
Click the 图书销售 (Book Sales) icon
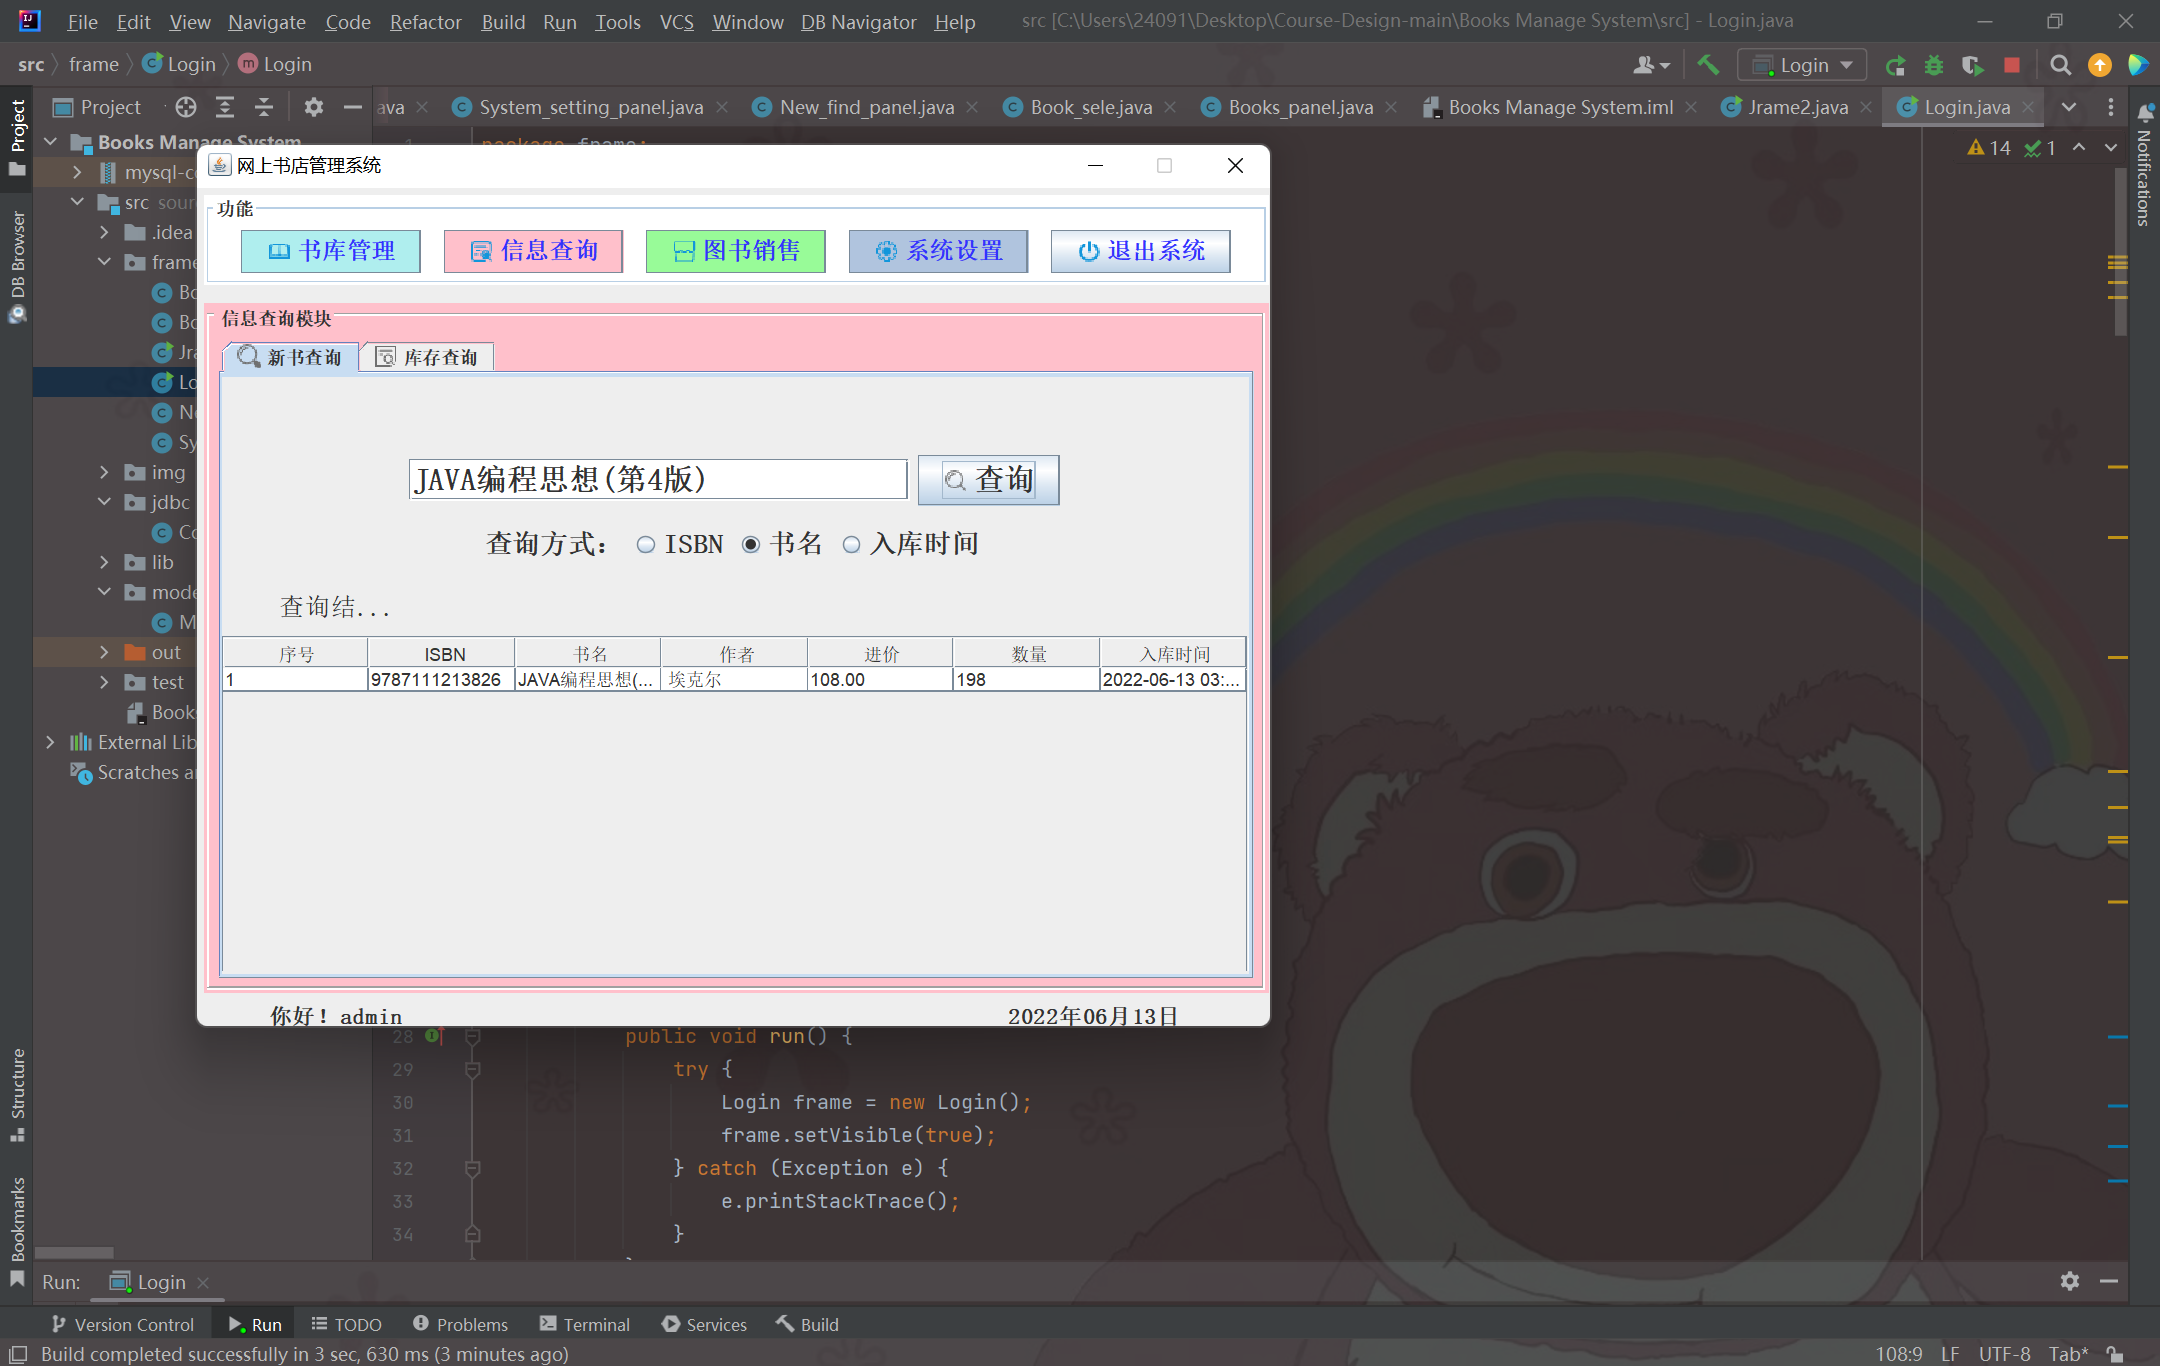735,249
